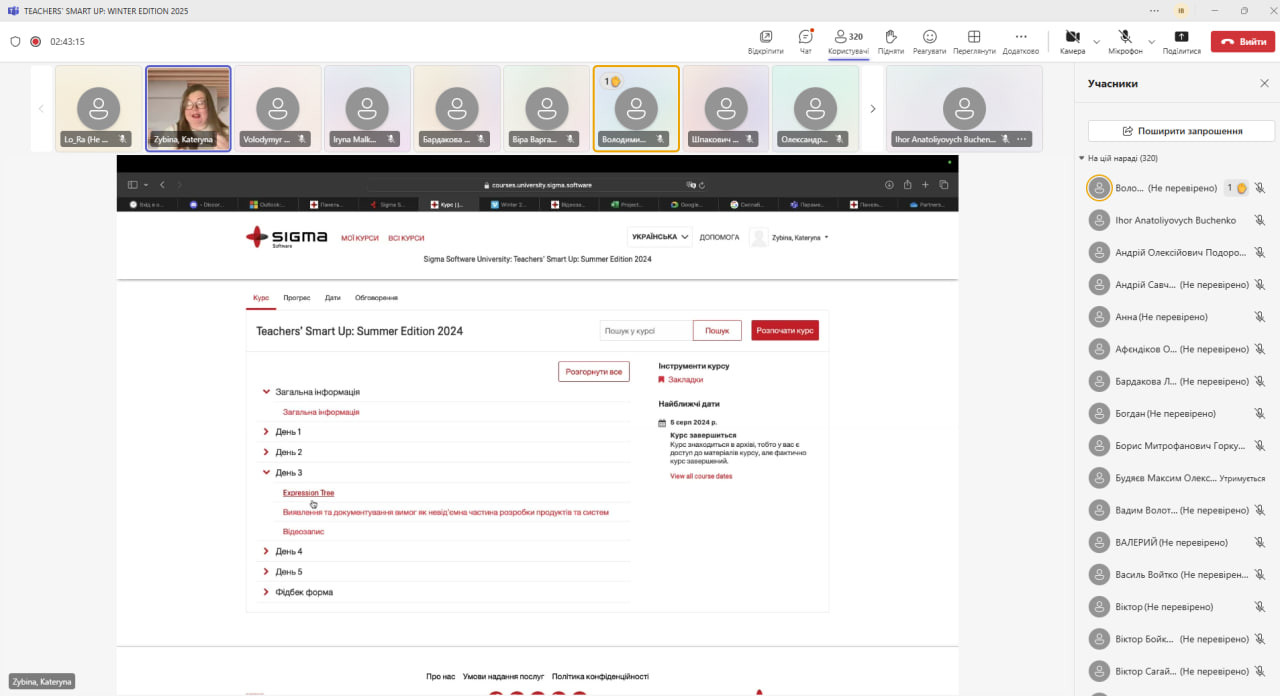
Task: Switch to the Прогрес tab
Action: [296, 298]
